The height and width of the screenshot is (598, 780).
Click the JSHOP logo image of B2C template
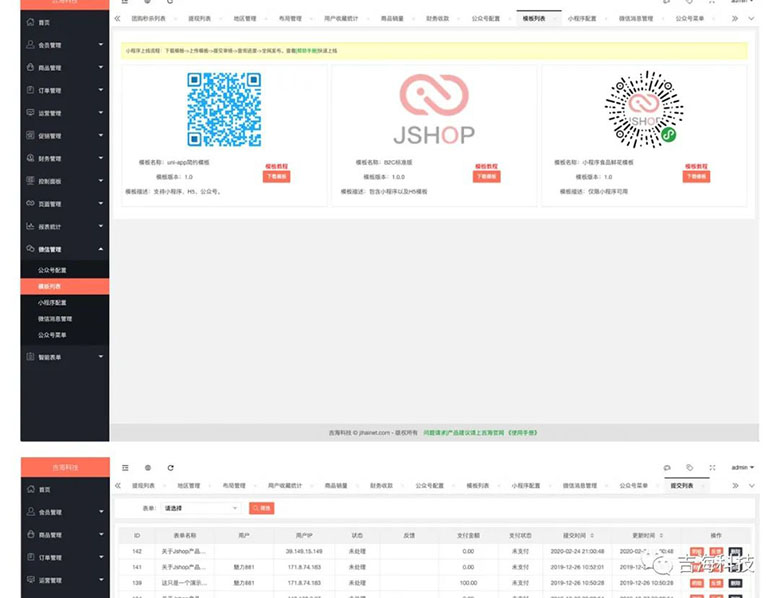434,109
